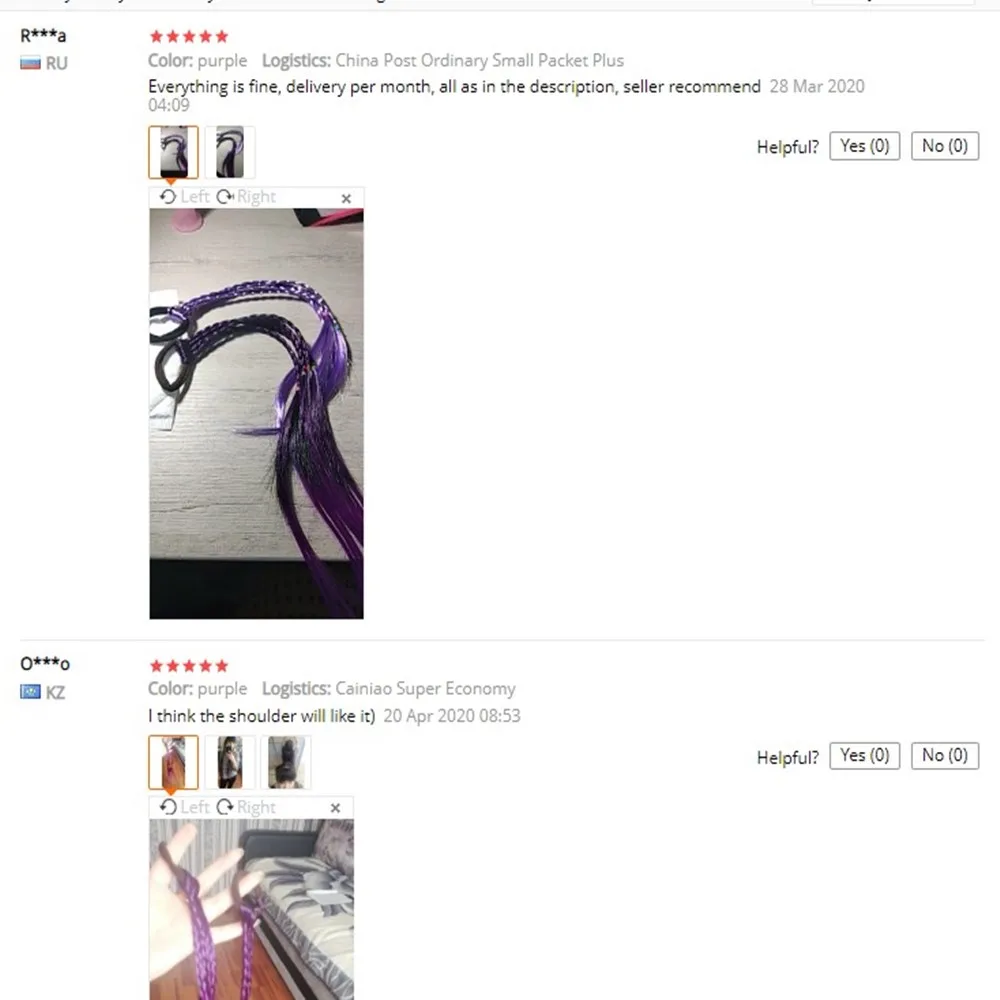Image resolution: width=1000 pixels, height=1000 pixels.
Task: Close R***a's expanded photo viewer
Action: [x=346, y=199]
